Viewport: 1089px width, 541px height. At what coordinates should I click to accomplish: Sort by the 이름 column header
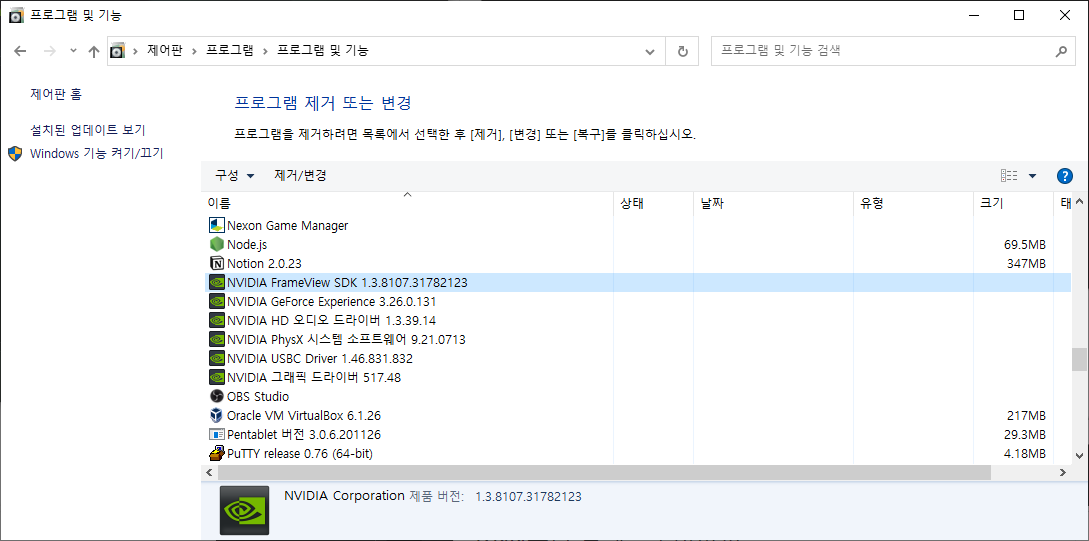pos(408,203)
